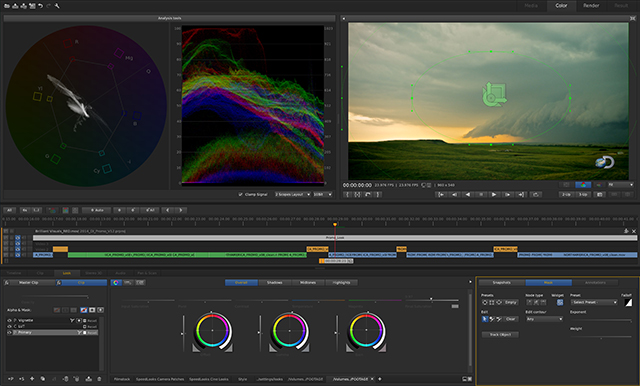Select the Shadows tab
This screenshot has height=386, width=640.
275,282
